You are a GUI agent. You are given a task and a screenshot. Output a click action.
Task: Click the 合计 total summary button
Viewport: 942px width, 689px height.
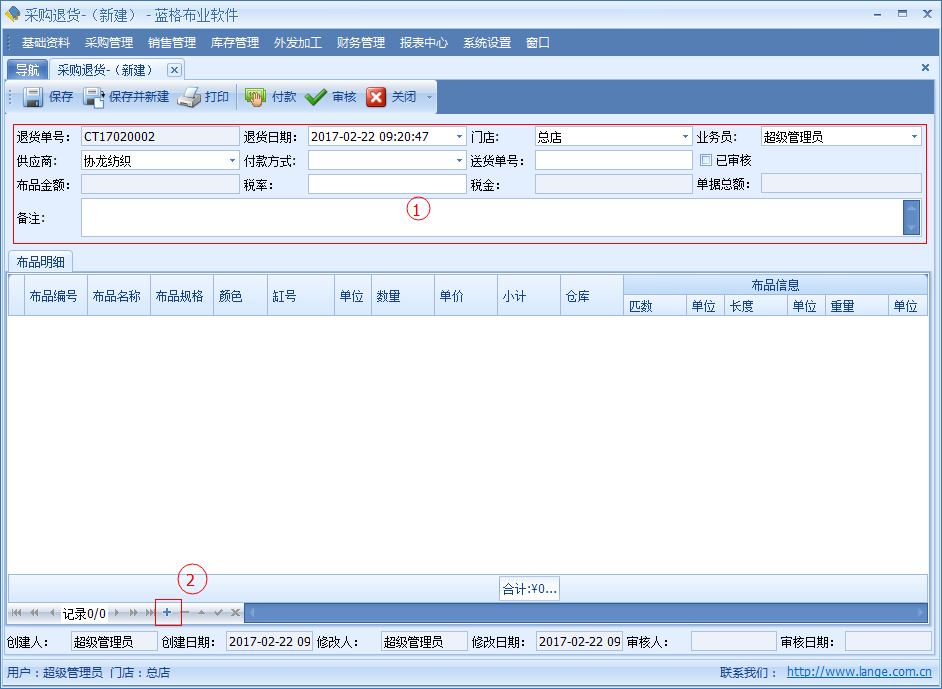529,589
